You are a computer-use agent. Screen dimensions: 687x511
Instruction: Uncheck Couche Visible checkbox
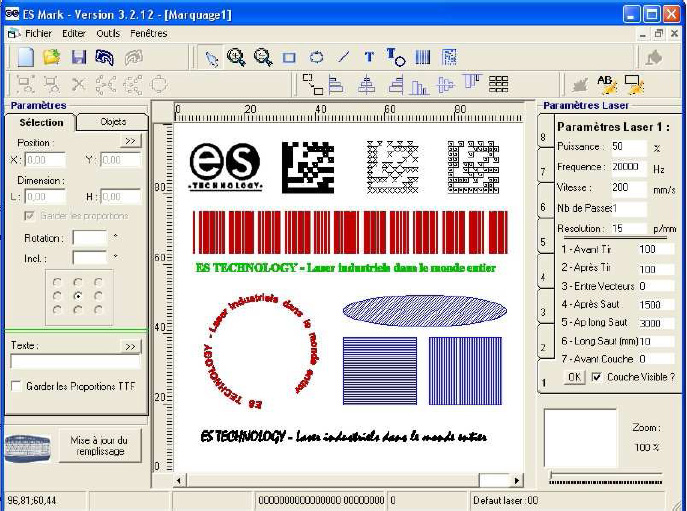[x=596, y=377]
